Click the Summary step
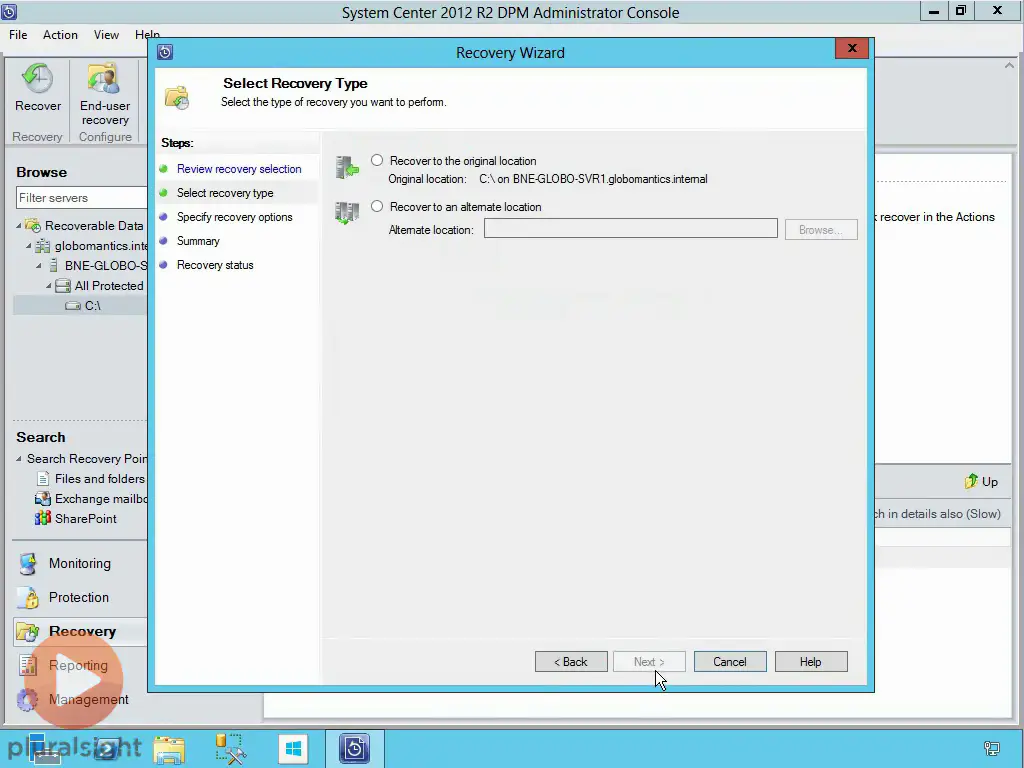 (198, 241)
